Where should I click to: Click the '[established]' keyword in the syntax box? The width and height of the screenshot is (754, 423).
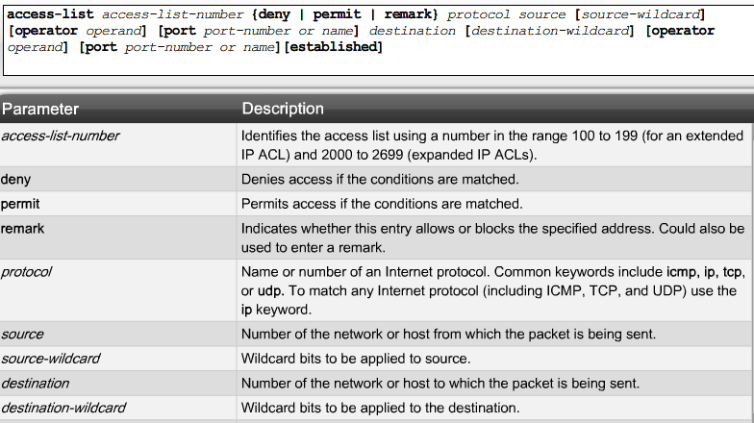[333, 47]
